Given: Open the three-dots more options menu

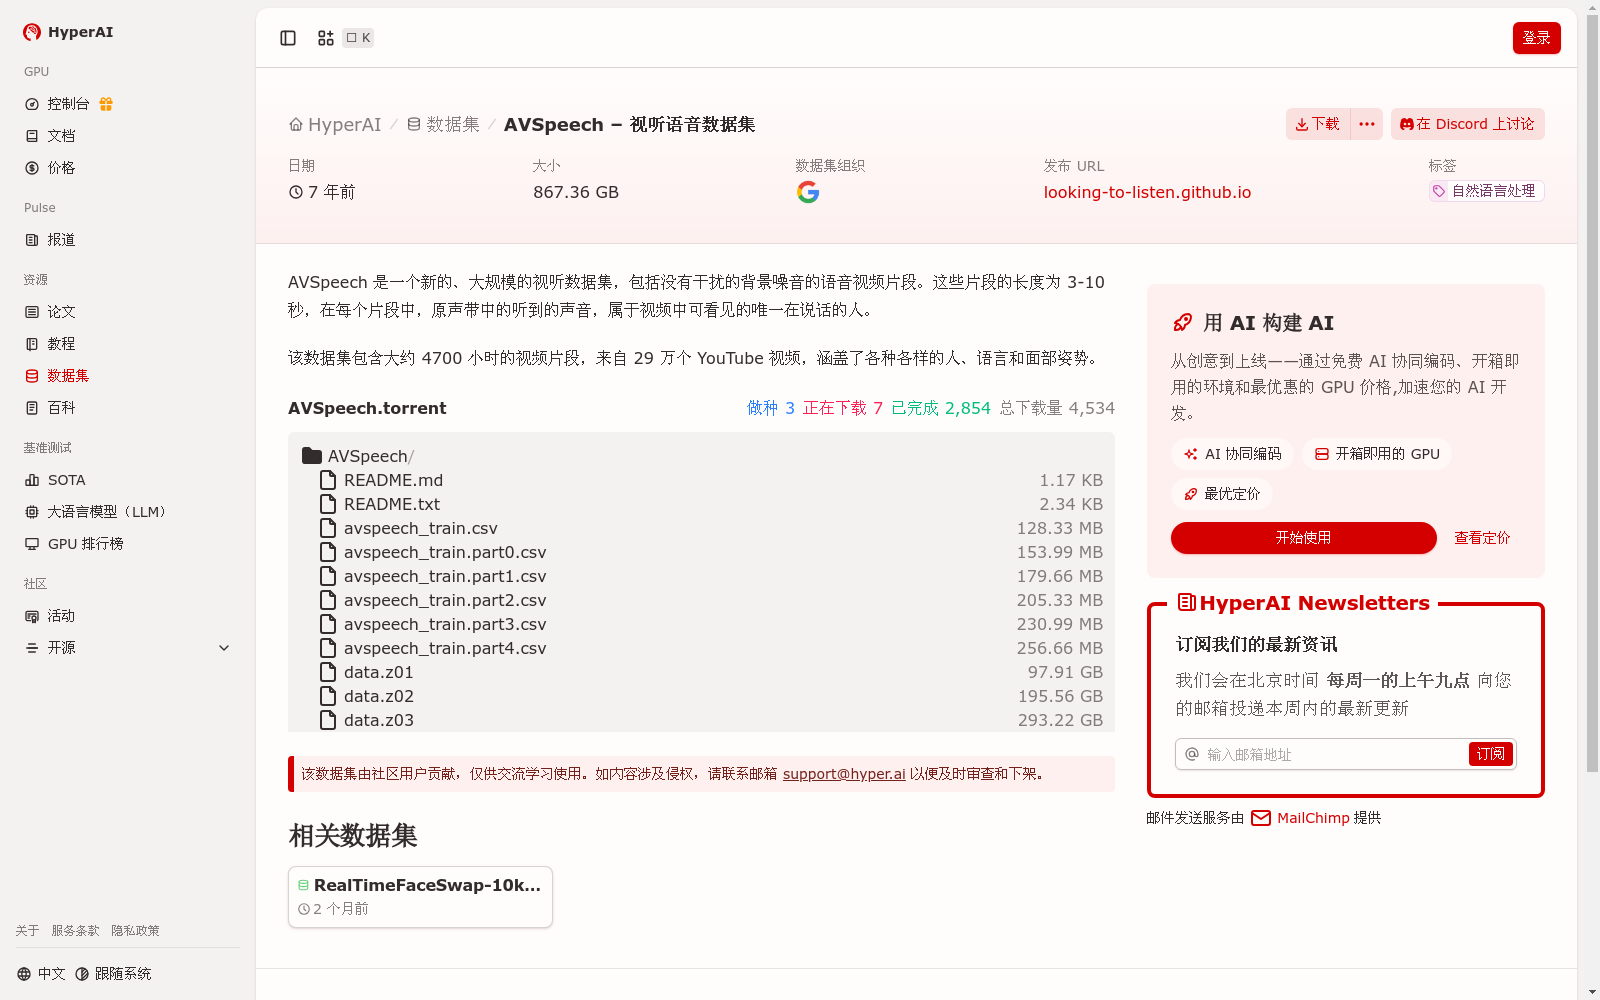Looking at the screenshot, I should pyautogui.click(x=1367, y=124).
